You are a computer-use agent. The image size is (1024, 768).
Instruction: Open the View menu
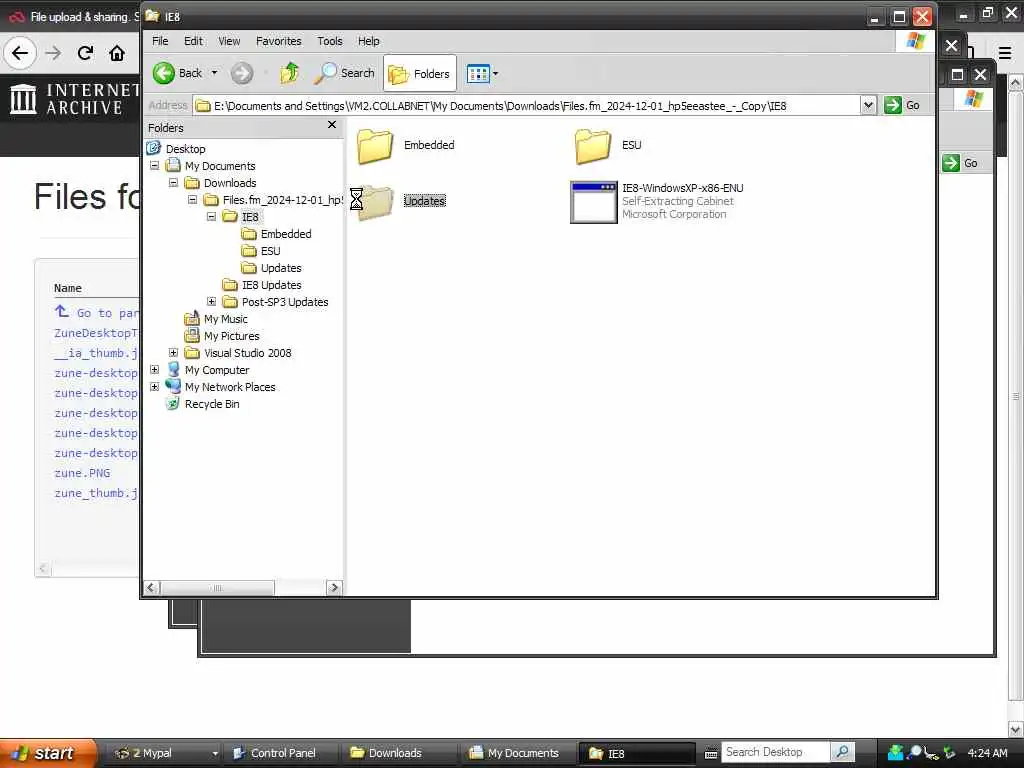(229, 41)
